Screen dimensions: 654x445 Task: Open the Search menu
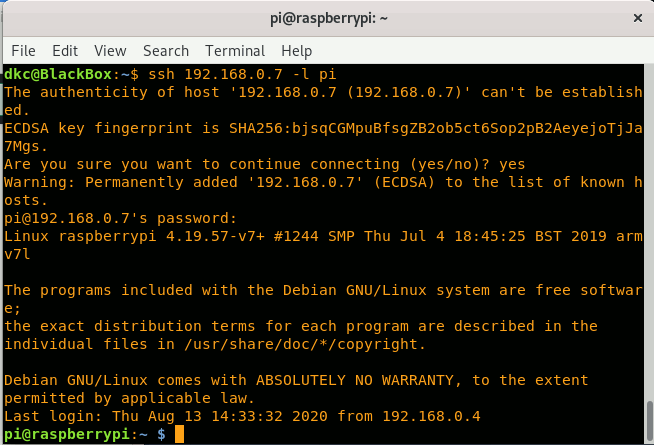tap(166, 51)
